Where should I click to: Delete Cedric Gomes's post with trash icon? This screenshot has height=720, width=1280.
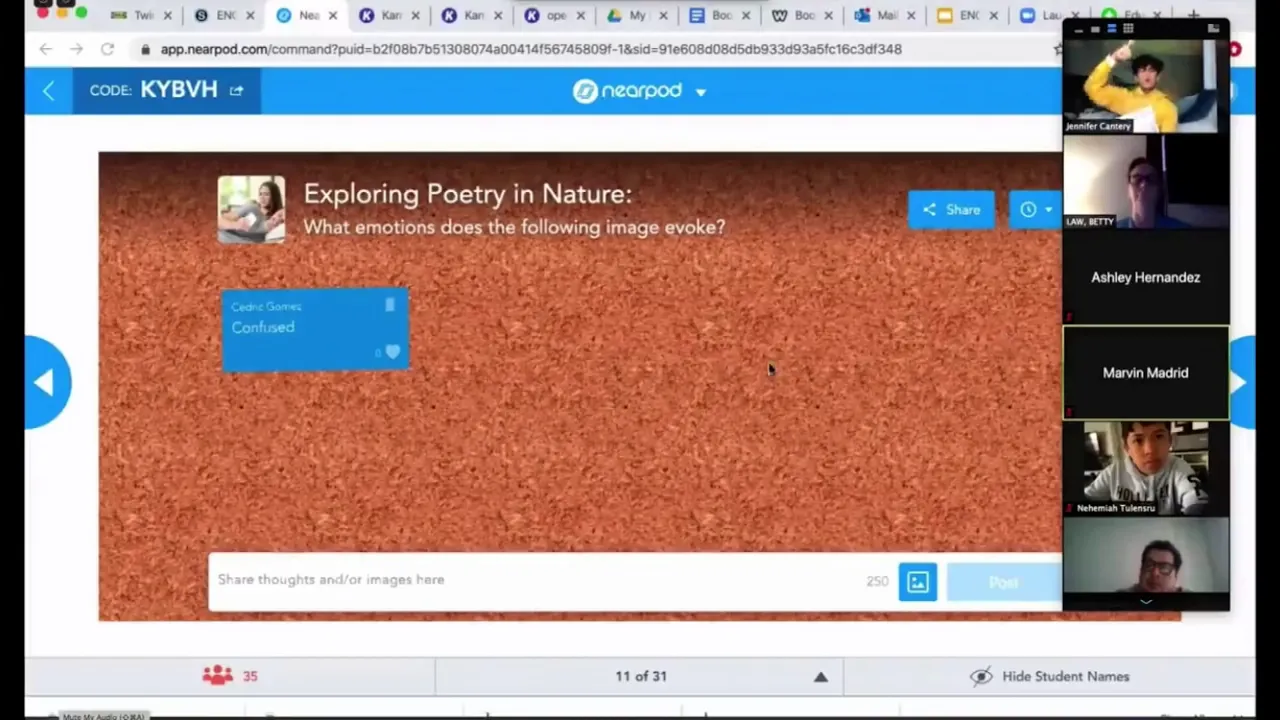tap(390, 305)
